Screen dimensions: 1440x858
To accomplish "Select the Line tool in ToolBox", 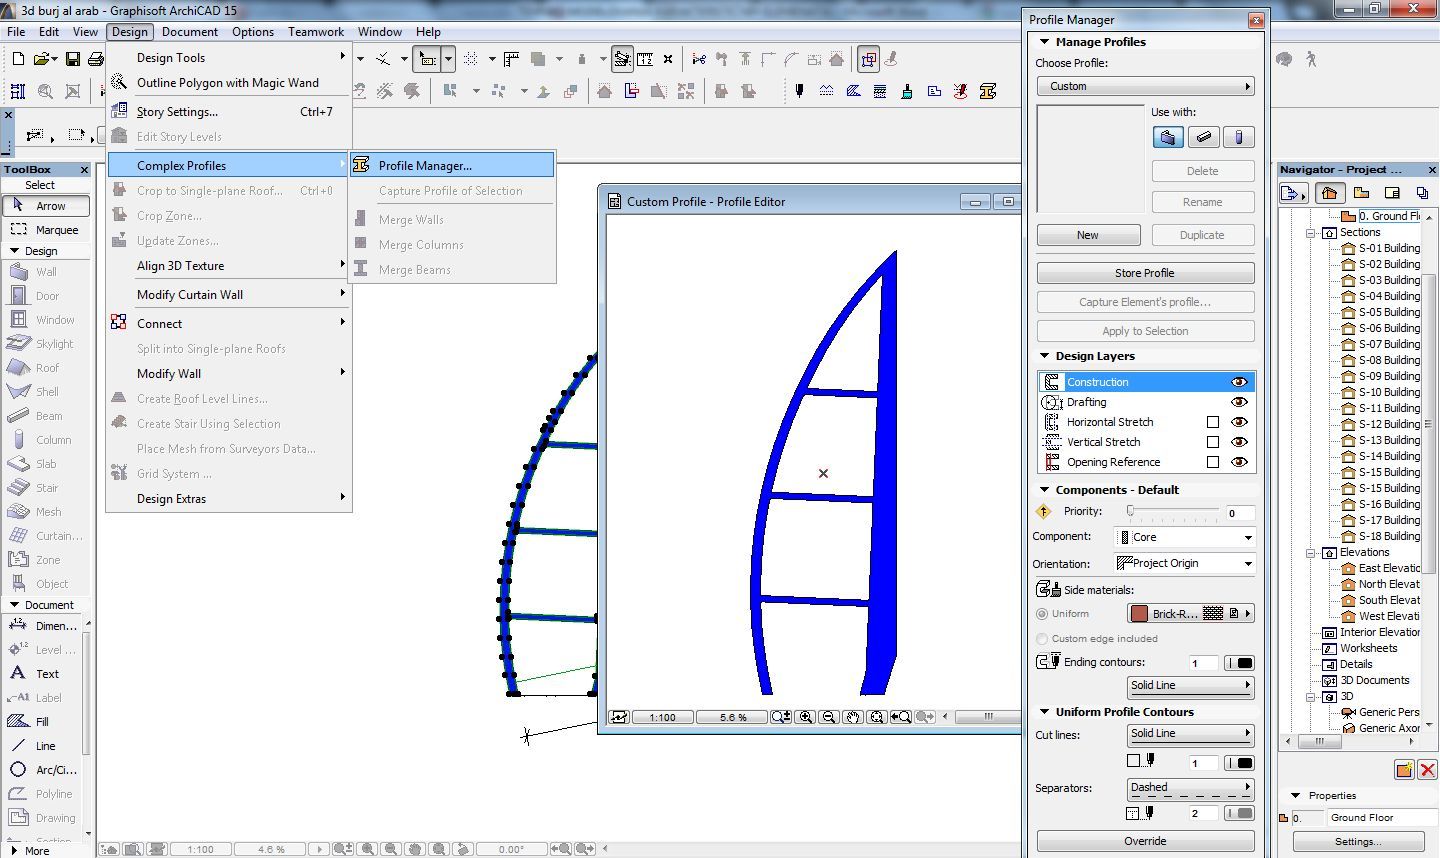I will pyautogui.click(x=46, y=746).
